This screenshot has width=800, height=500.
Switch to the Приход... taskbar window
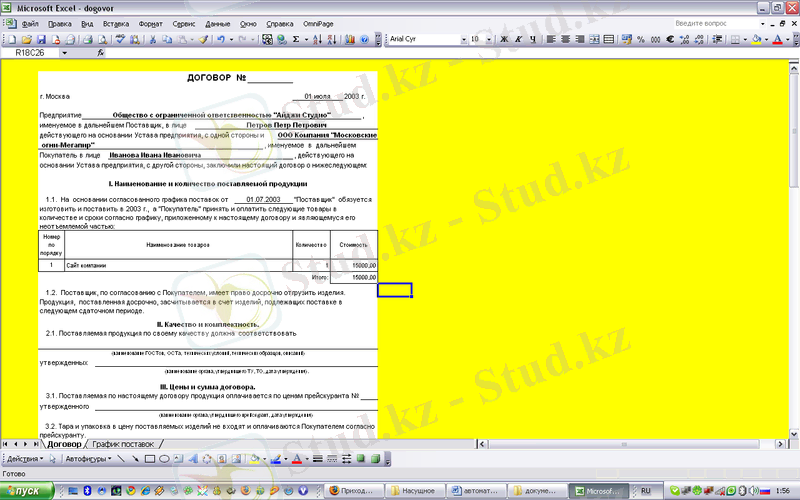click(355, 491)
